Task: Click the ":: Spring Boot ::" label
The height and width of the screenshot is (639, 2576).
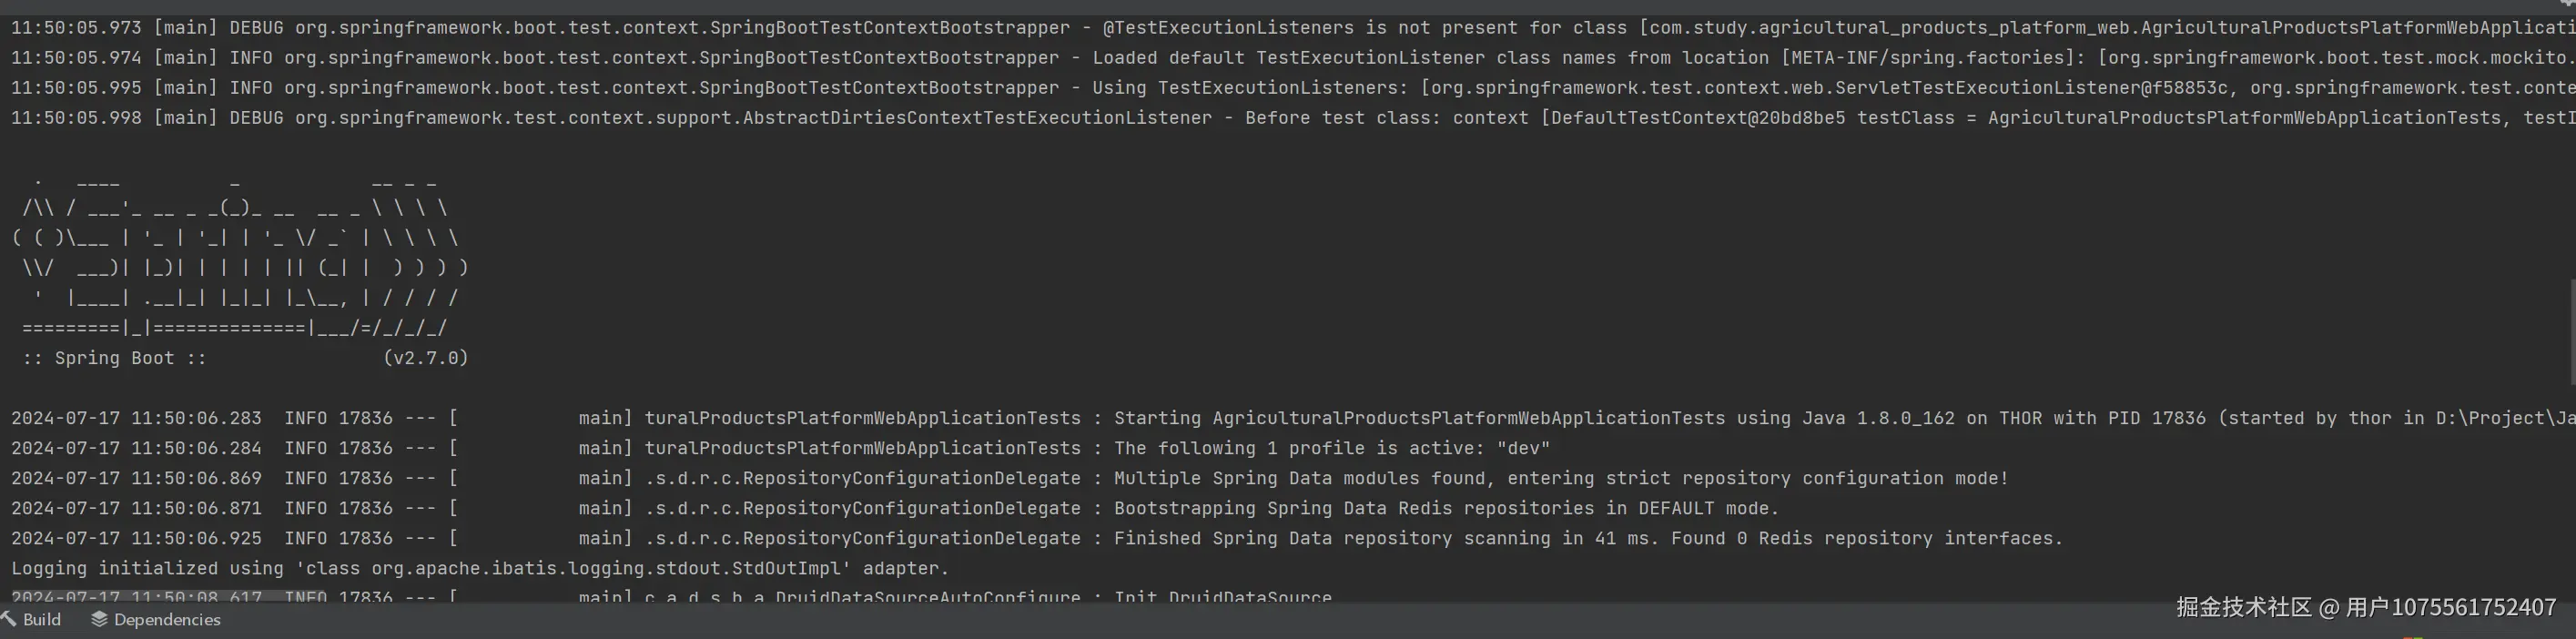Action: [x=114, y=358]
